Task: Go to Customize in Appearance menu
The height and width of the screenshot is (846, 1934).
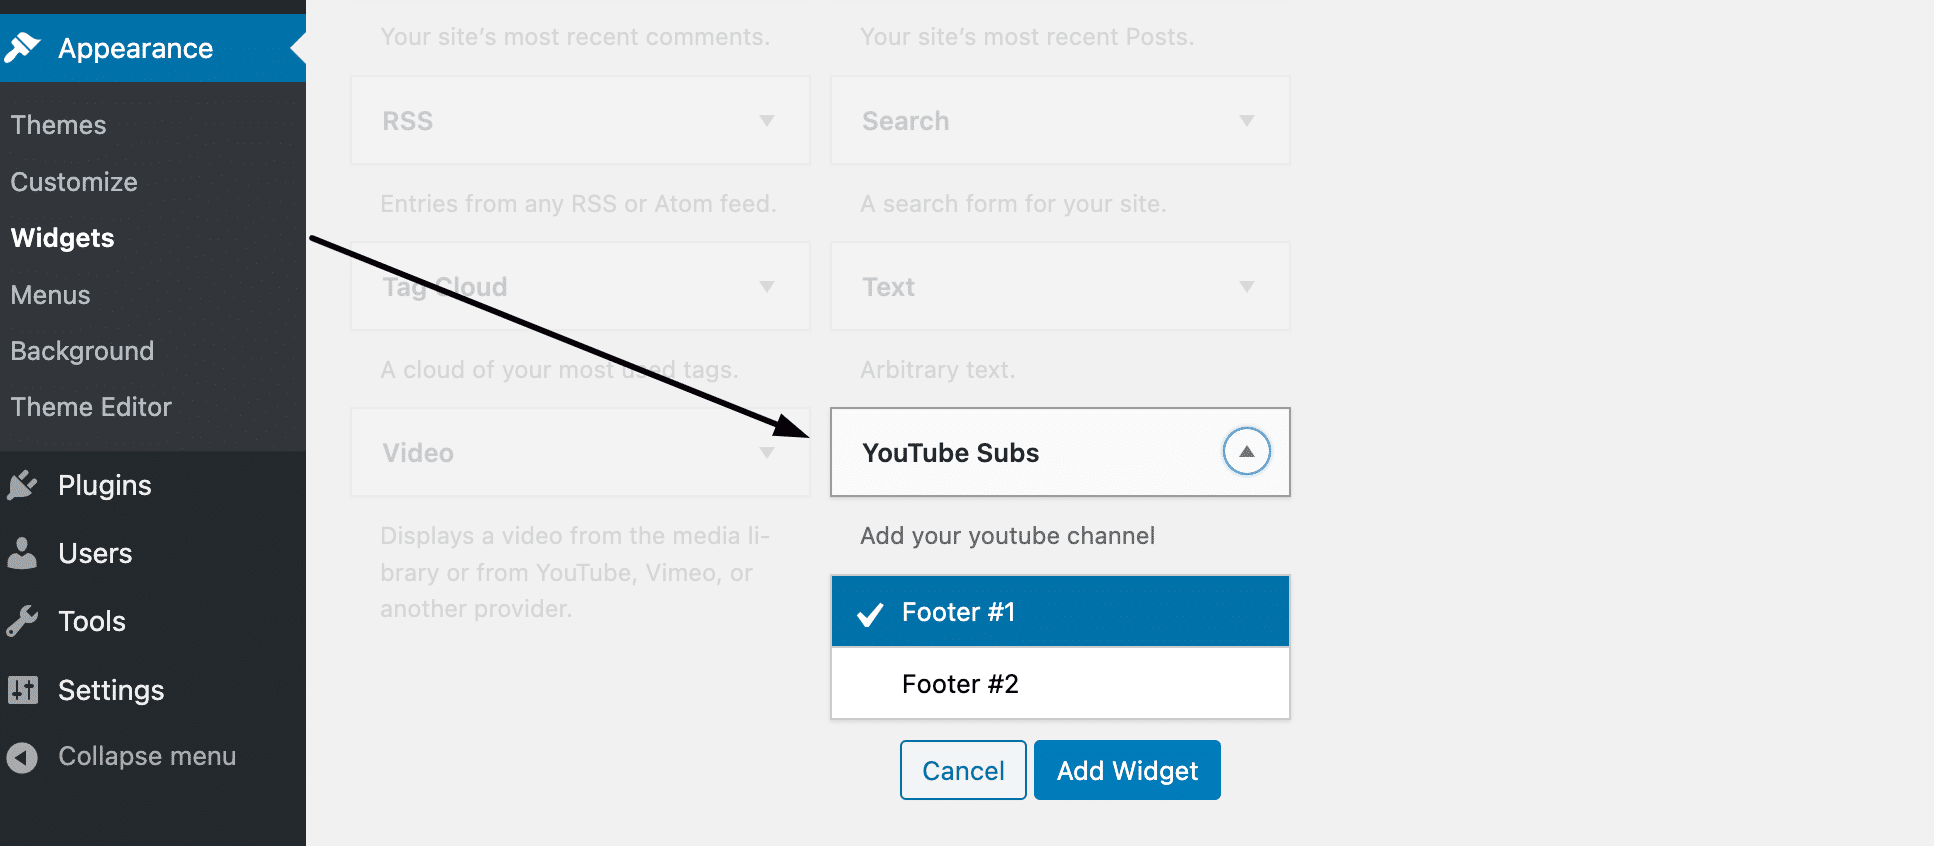Action: pos(74,182)
